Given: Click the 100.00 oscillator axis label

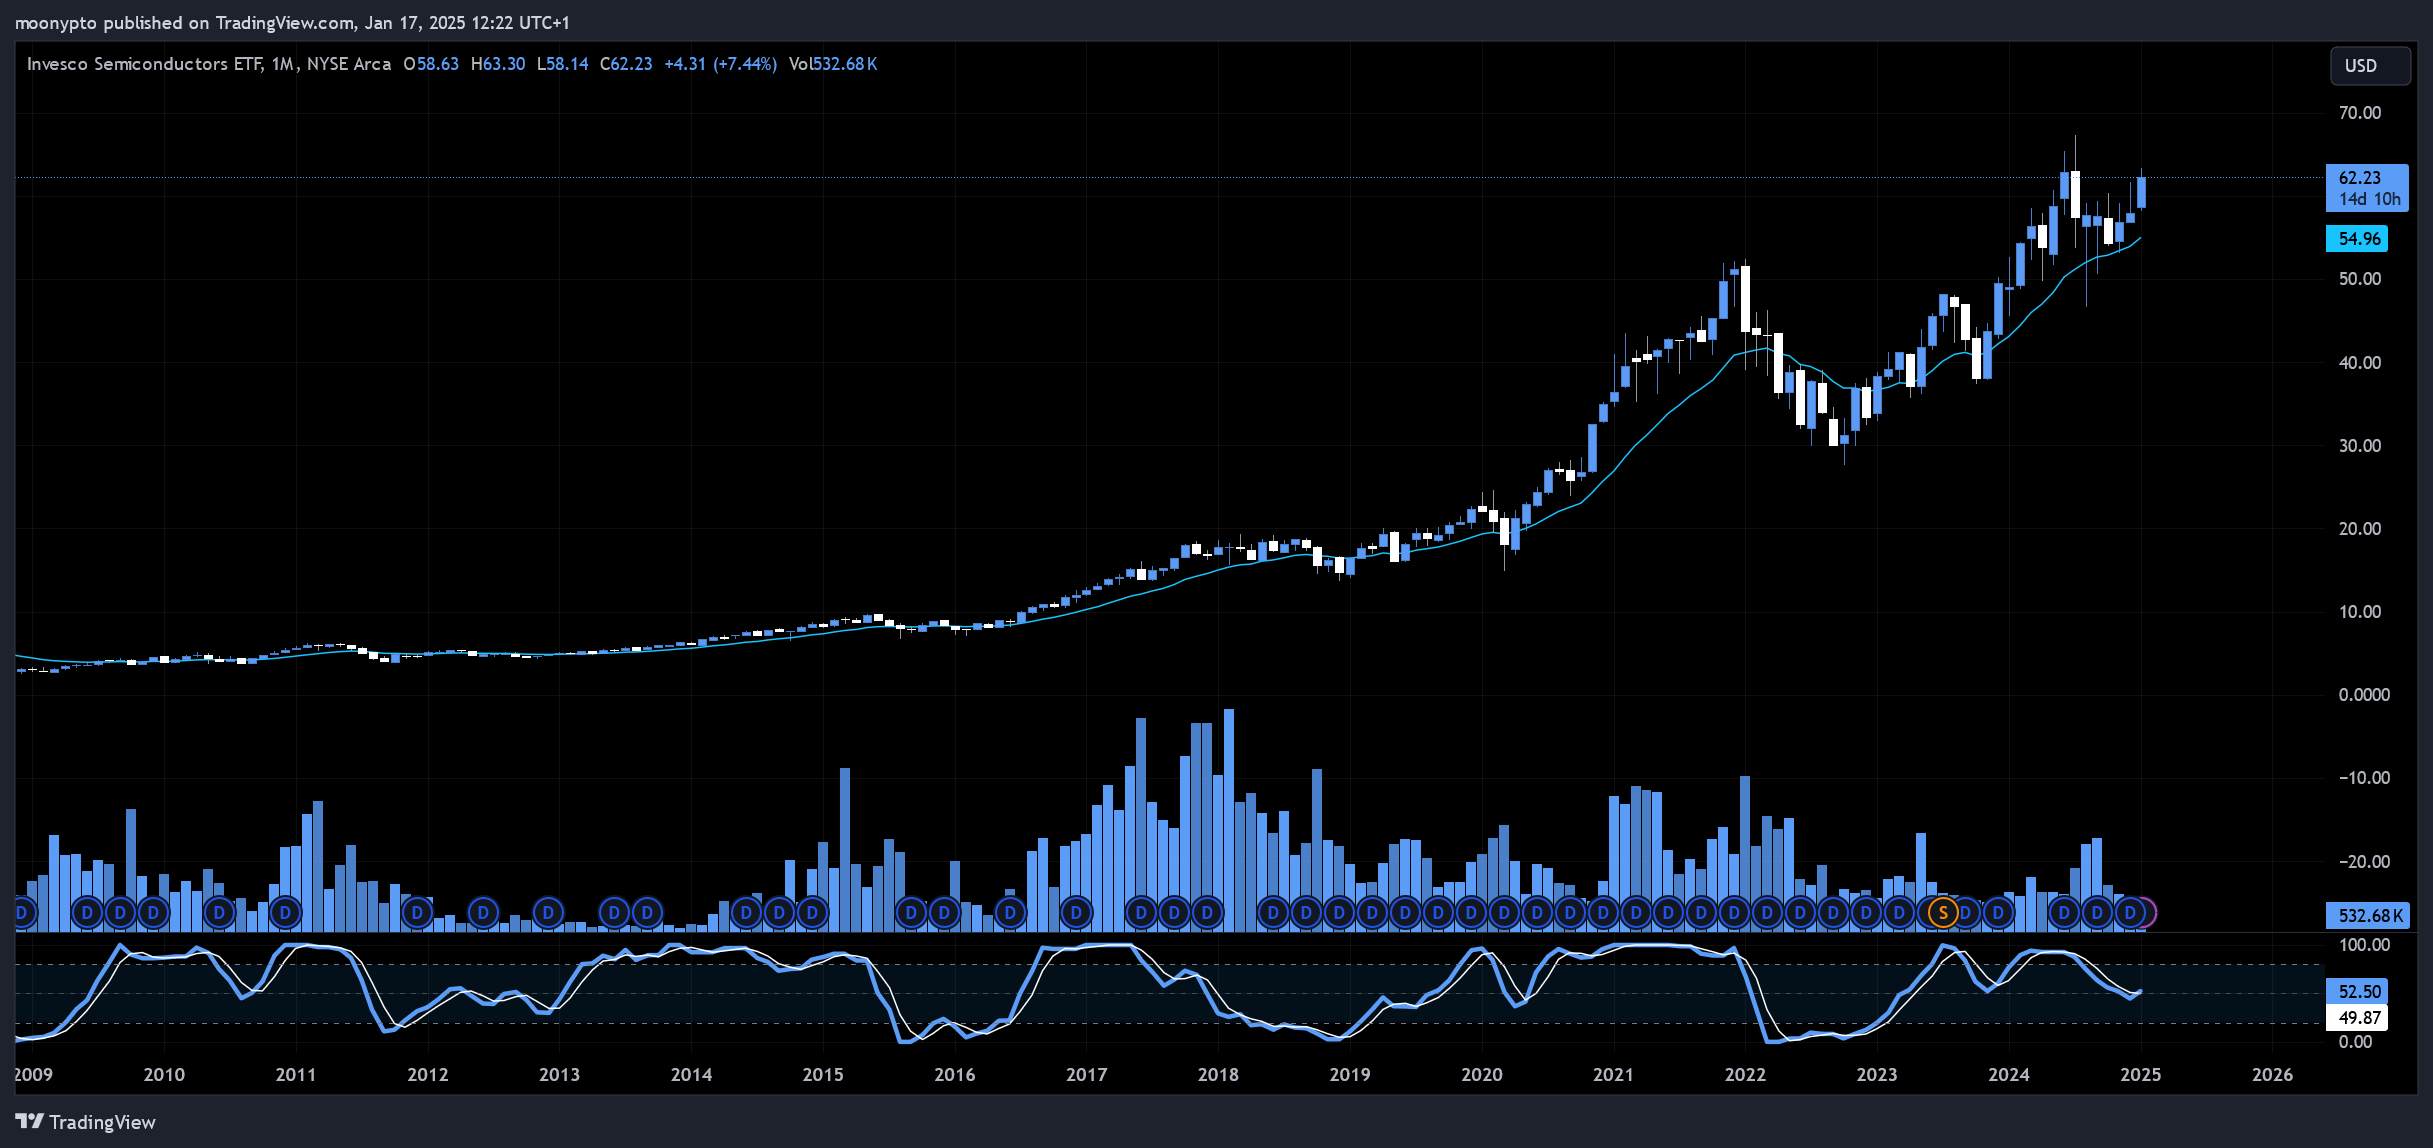Looking at the screenshot, I should click(x=2364, y=945).
